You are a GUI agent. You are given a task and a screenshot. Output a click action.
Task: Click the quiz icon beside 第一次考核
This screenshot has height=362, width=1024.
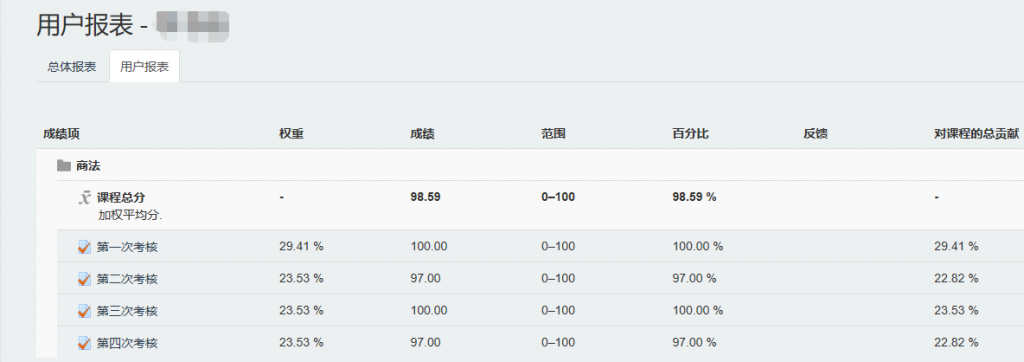[x=84, y=247]
